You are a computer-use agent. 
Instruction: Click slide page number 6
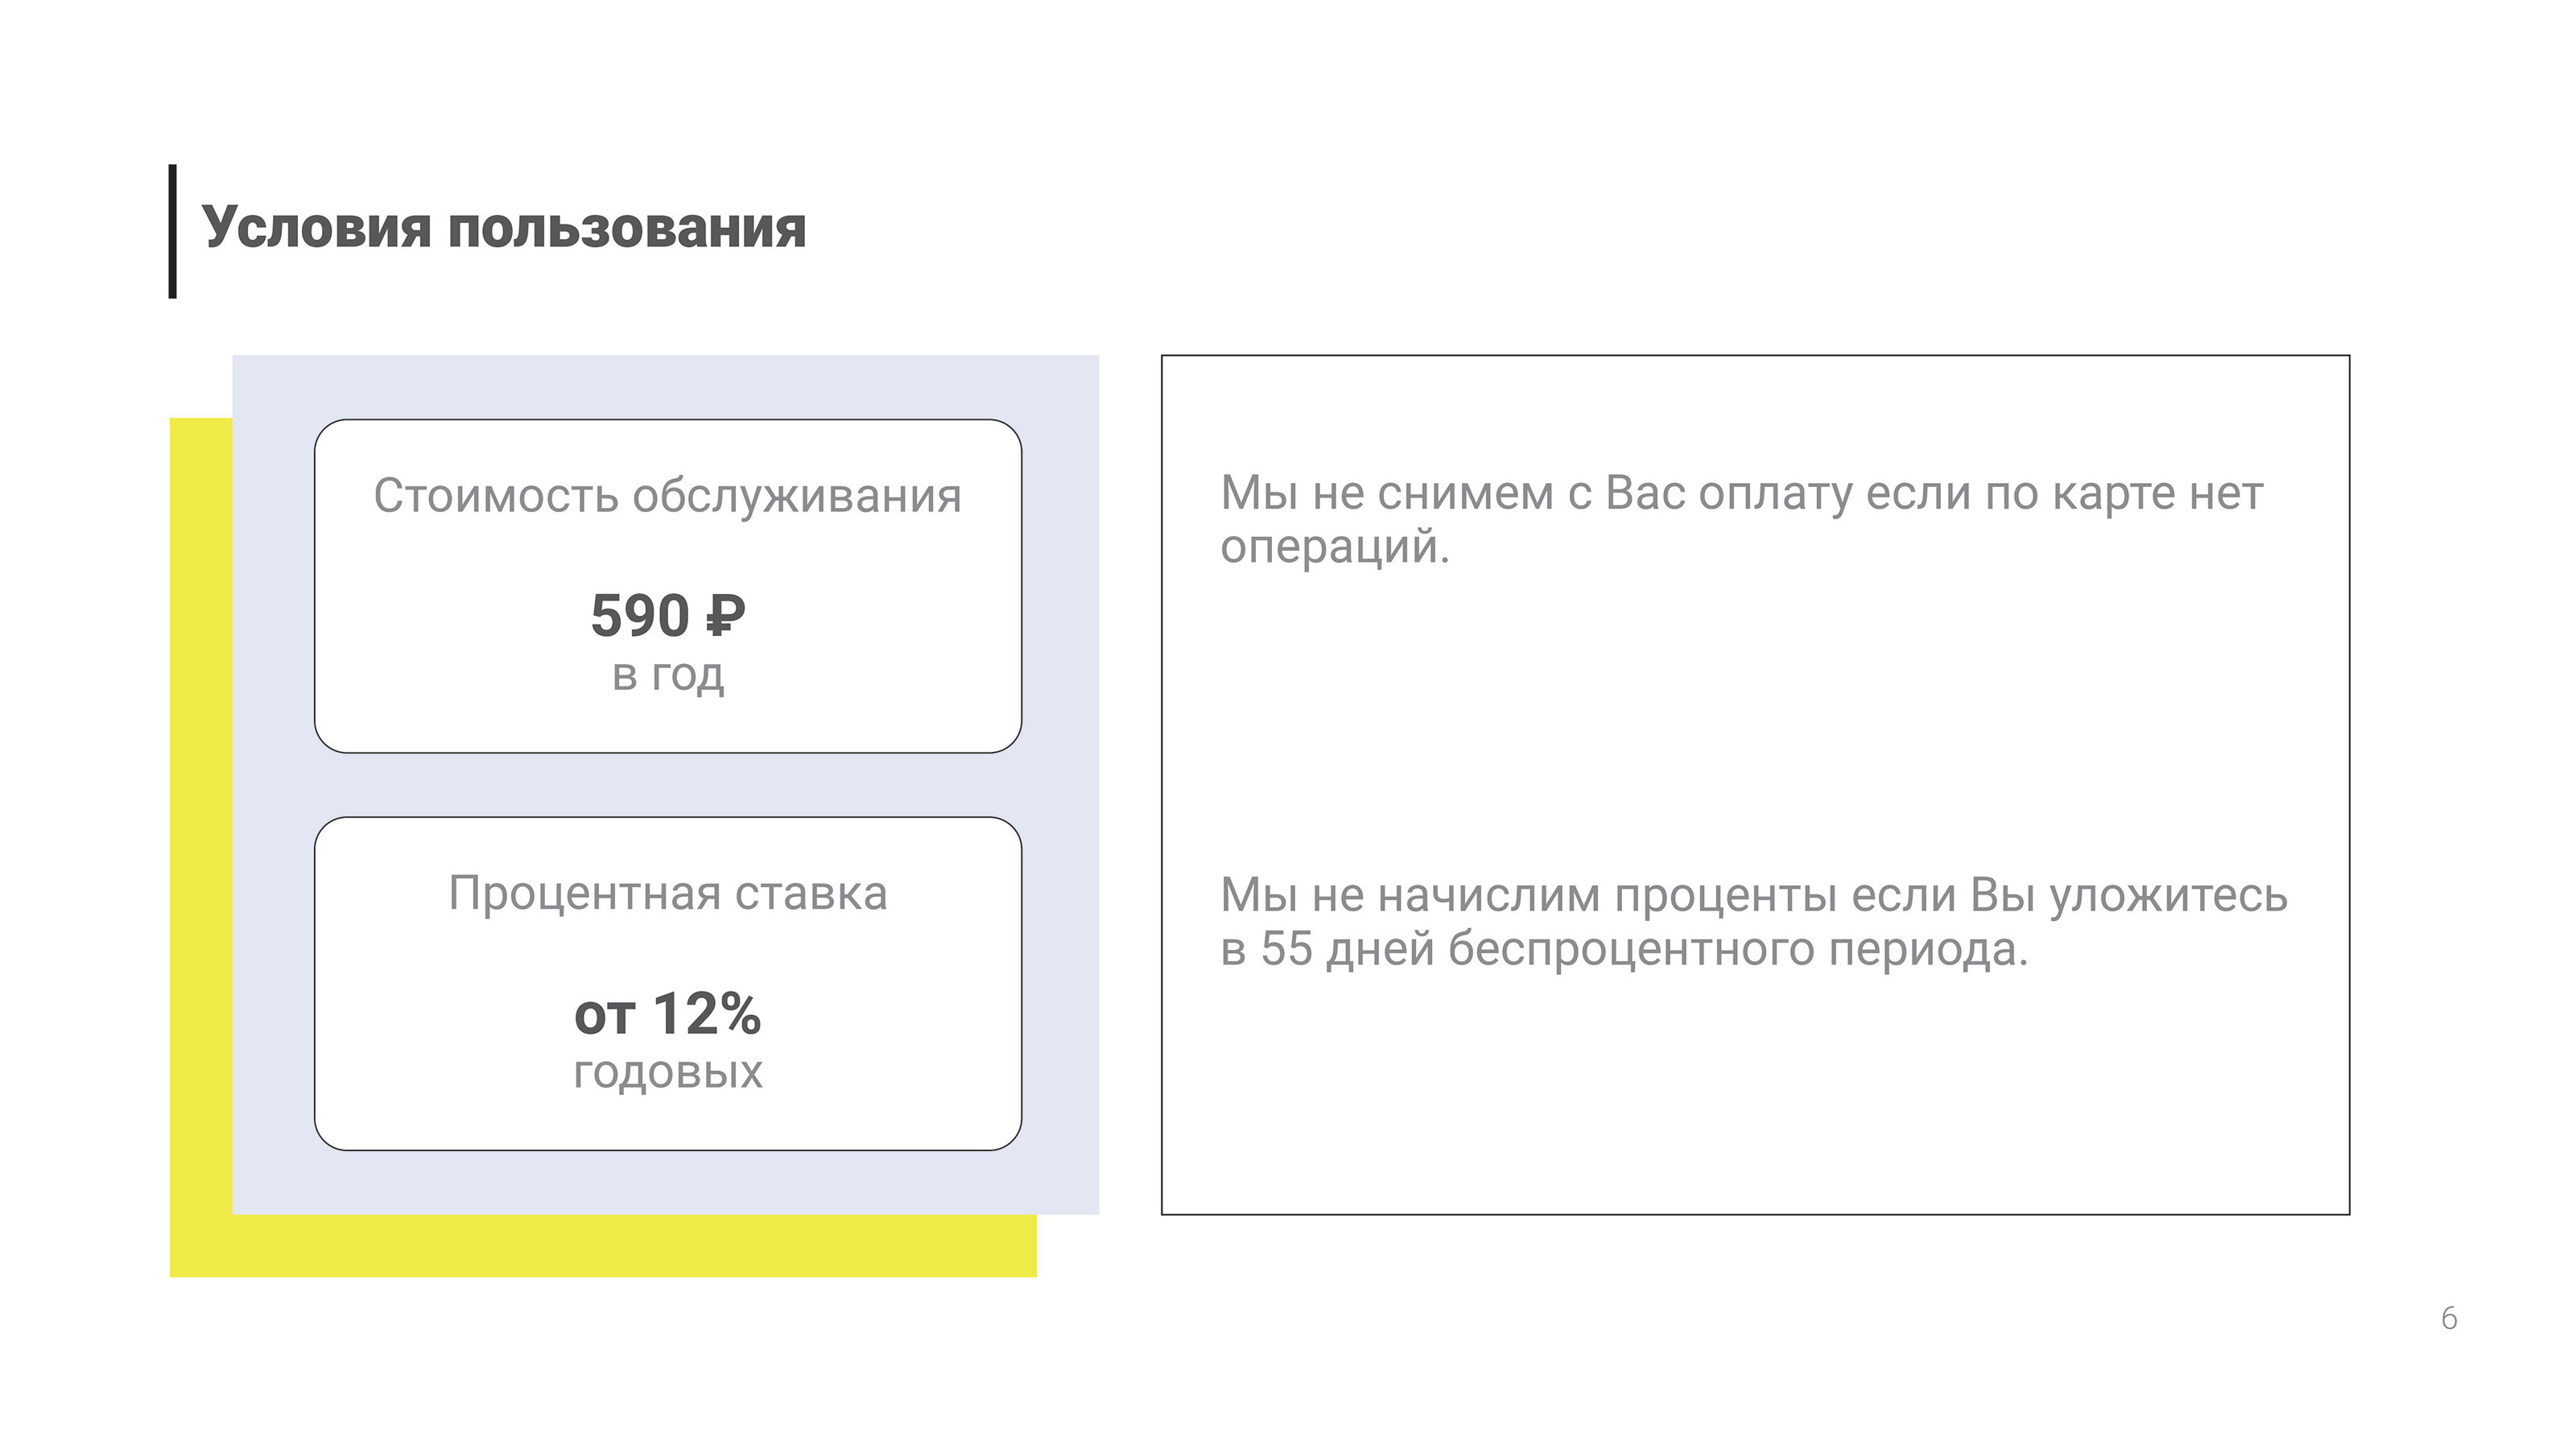(x=2448, y=1318)
